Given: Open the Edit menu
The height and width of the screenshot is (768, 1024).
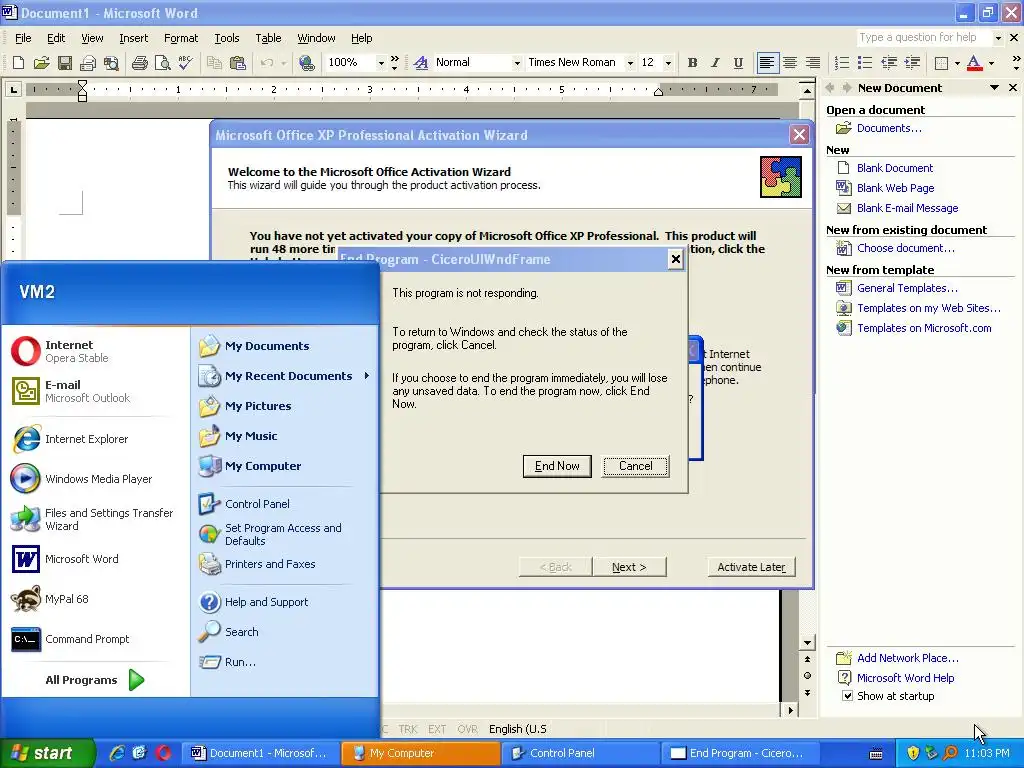Looking at the screenshot, I should pos(56,38).
